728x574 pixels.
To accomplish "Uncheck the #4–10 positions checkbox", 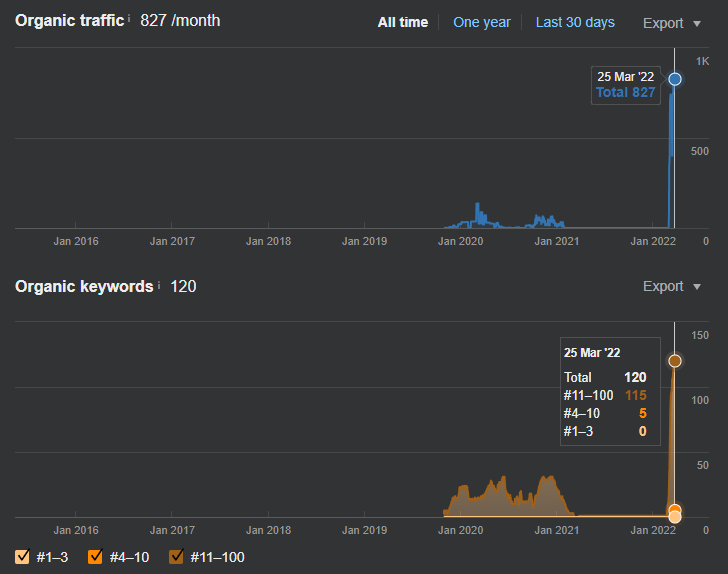I will point(95,556).
